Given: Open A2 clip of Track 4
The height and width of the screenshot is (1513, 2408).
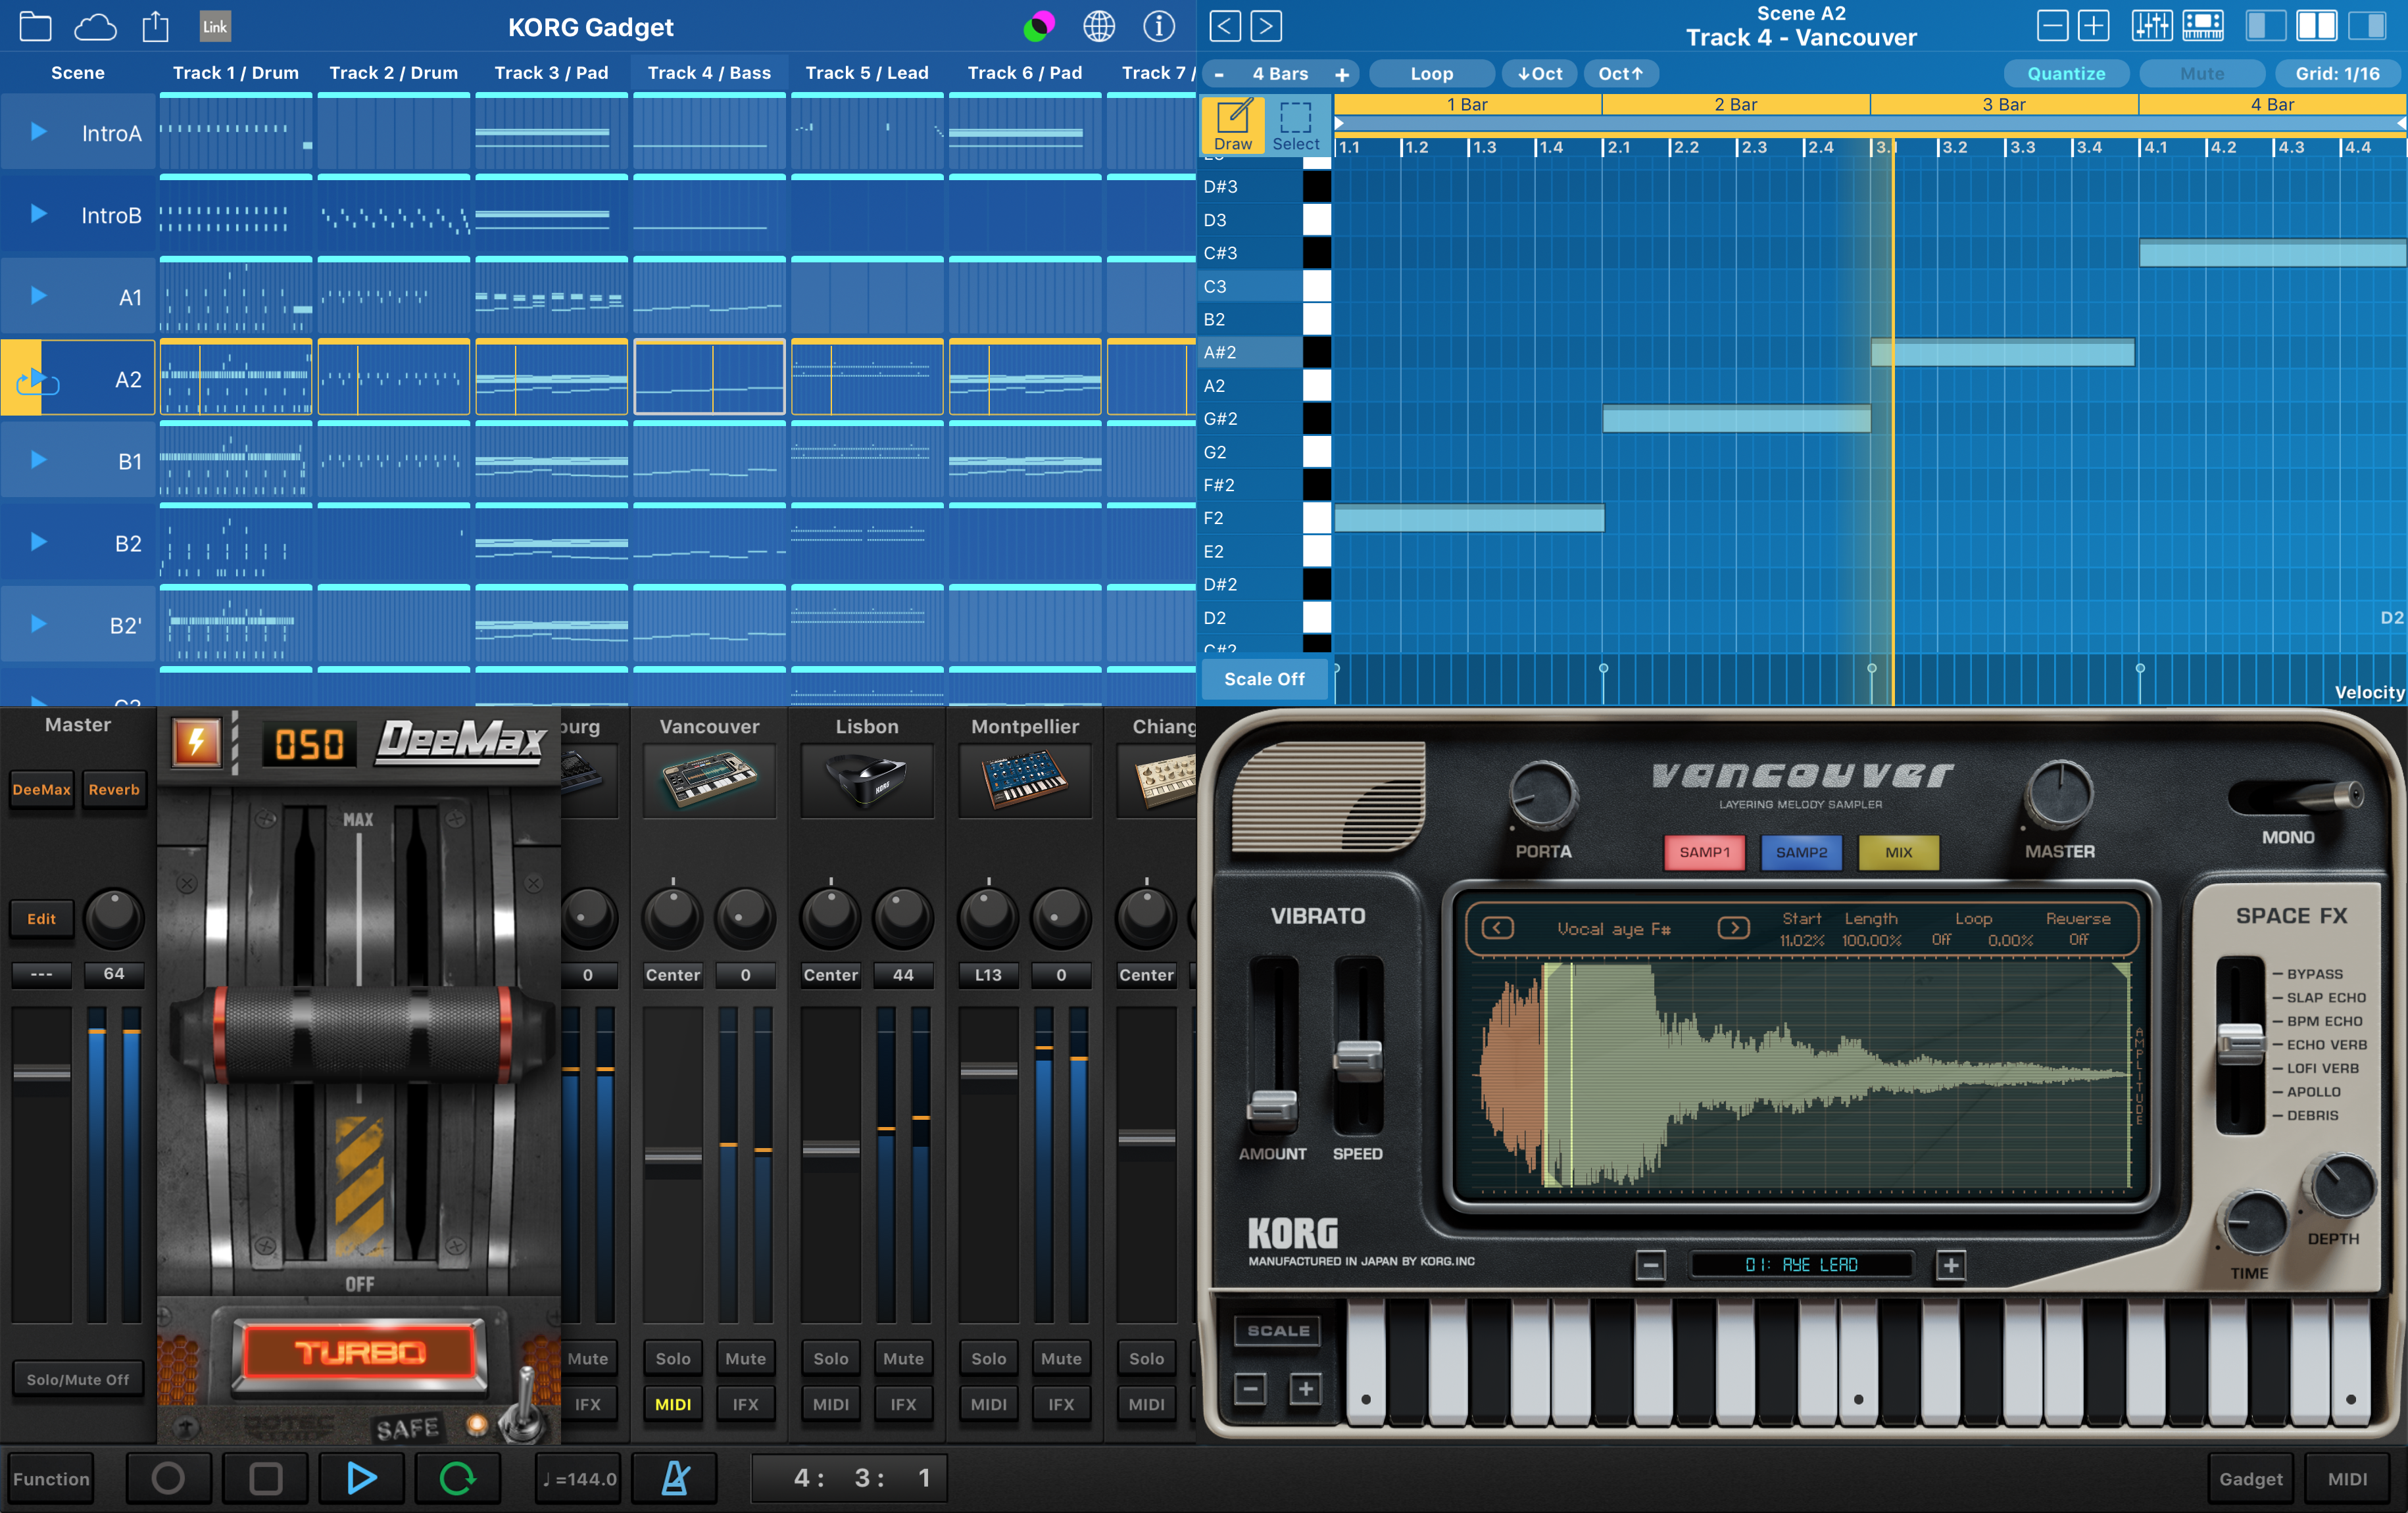Looking at the screenshot, I should [709, 377].
